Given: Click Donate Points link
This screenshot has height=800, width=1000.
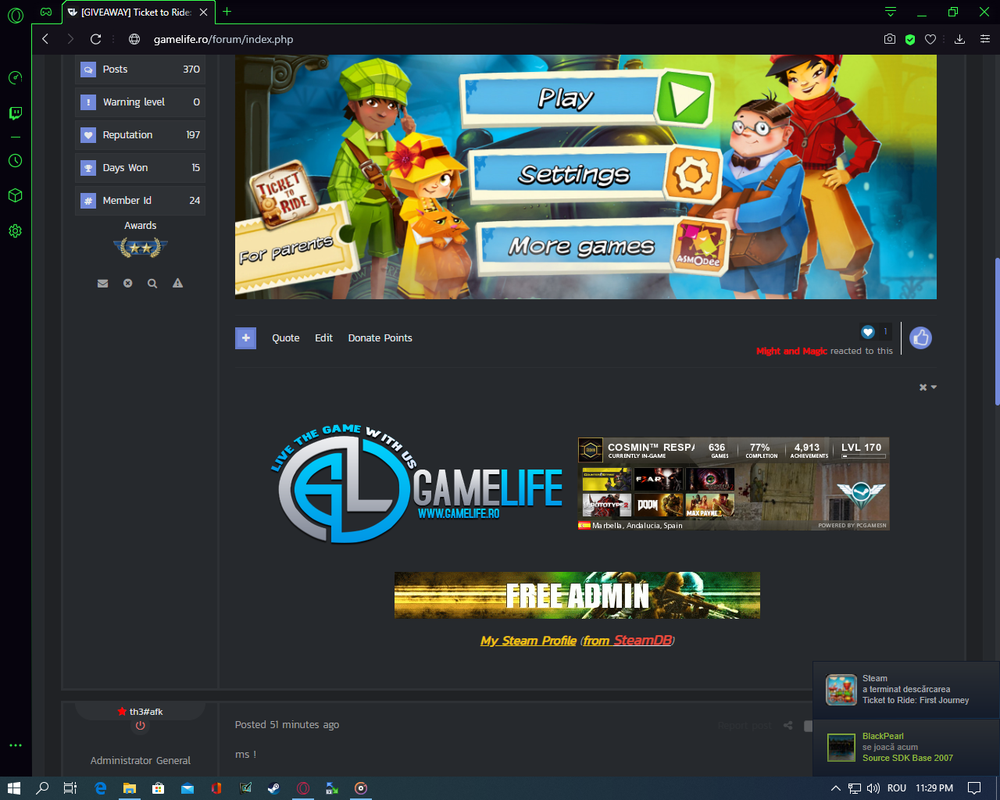Looking at the screenshot, I should (380, 338).
